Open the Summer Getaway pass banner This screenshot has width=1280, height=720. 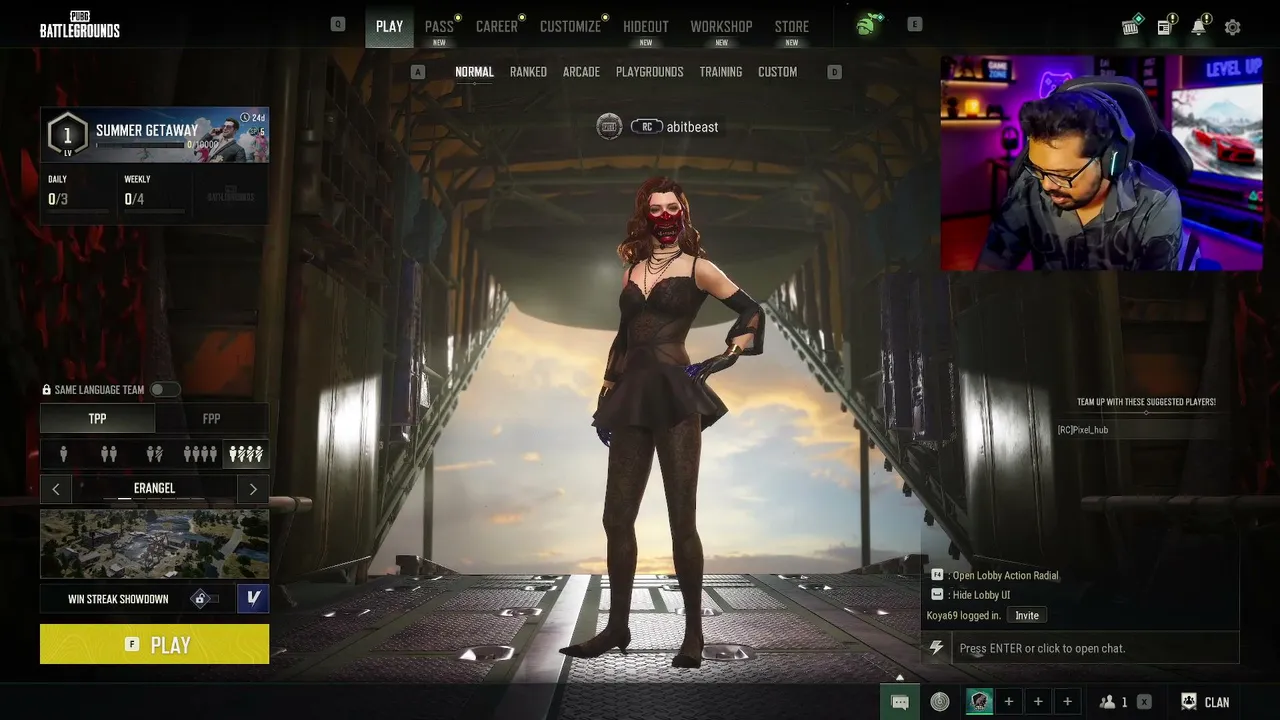pyautogui.click(x=154, y=135)
